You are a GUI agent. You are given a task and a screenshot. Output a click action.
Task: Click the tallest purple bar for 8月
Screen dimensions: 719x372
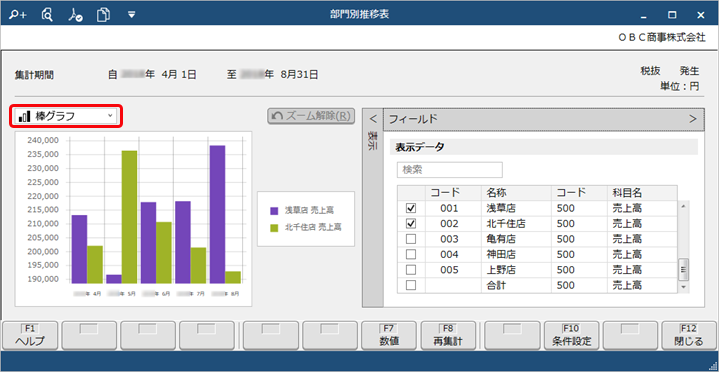(218, 214)
